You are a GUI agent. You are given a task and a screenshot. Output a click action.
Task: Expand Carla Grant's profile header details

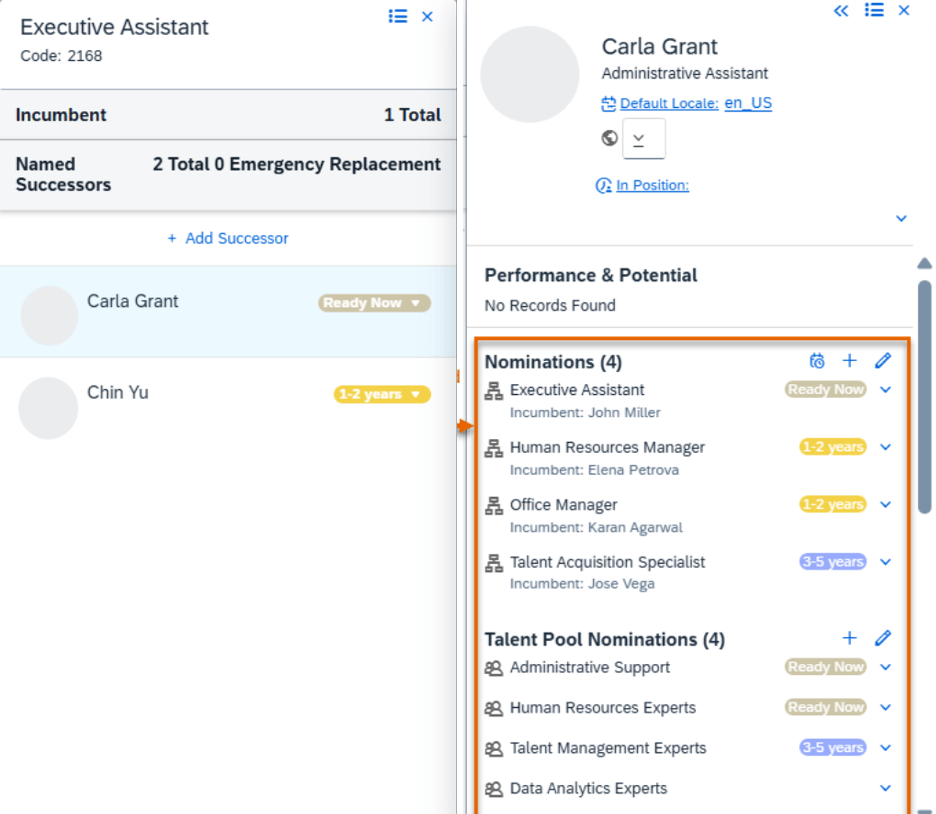(x=901, y=218)
